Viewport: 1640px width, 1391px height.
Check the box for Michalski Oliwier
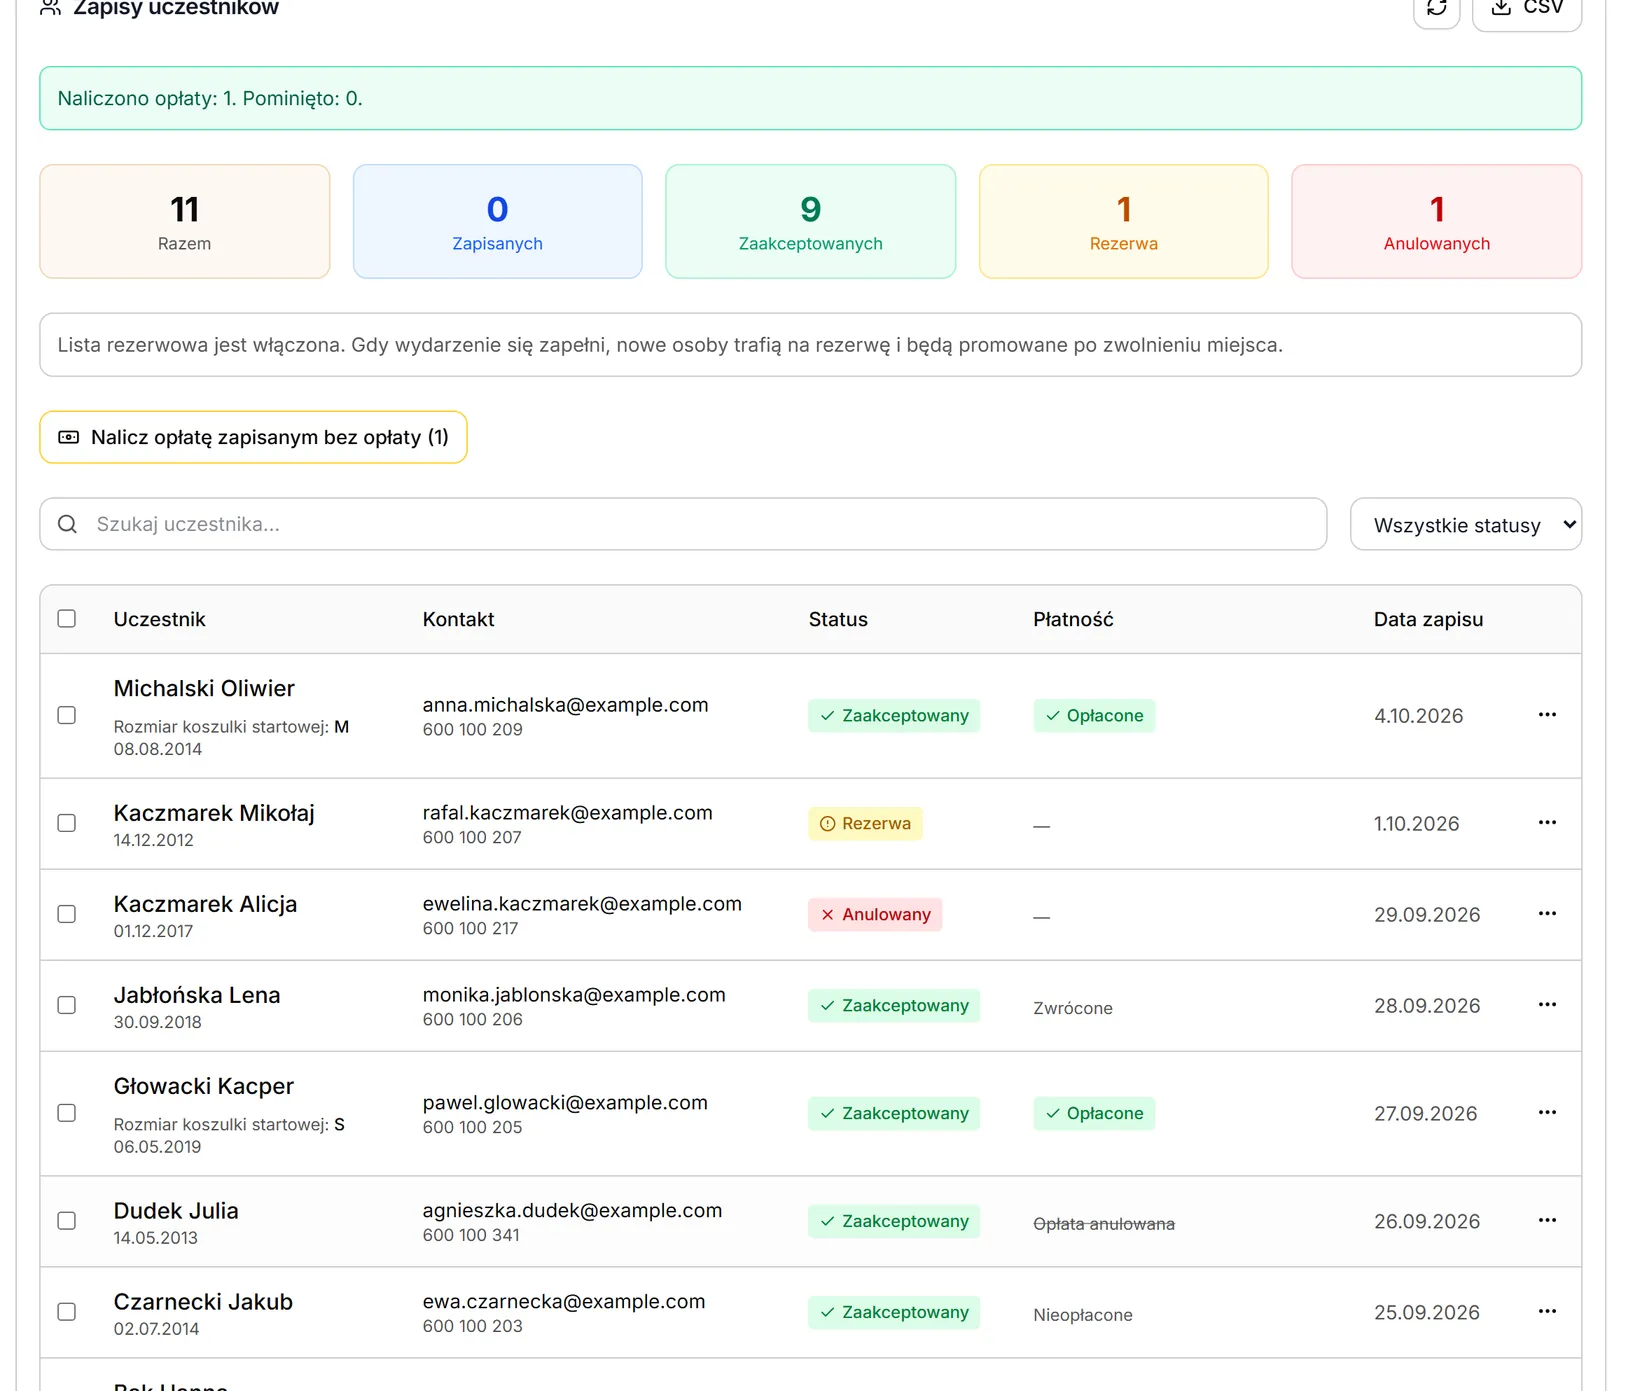[x=67, y=715]
